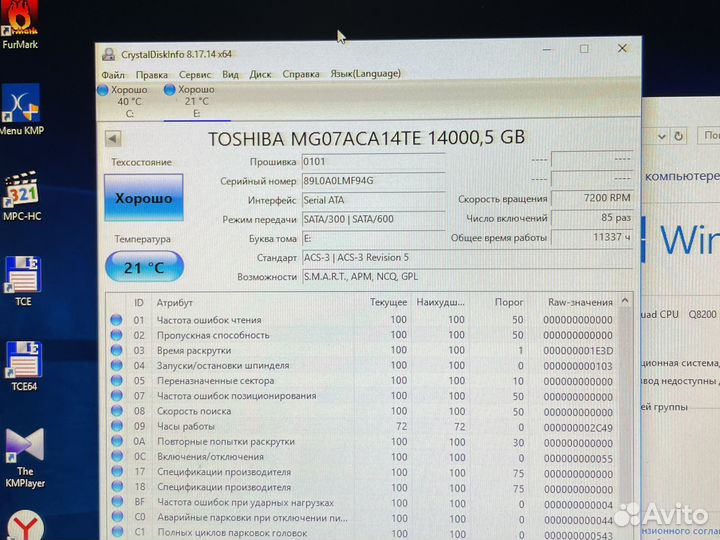This screenshot has width=720, height=540.
Task: Click status icon of attribute C0 row
Action: click(118, 517)
